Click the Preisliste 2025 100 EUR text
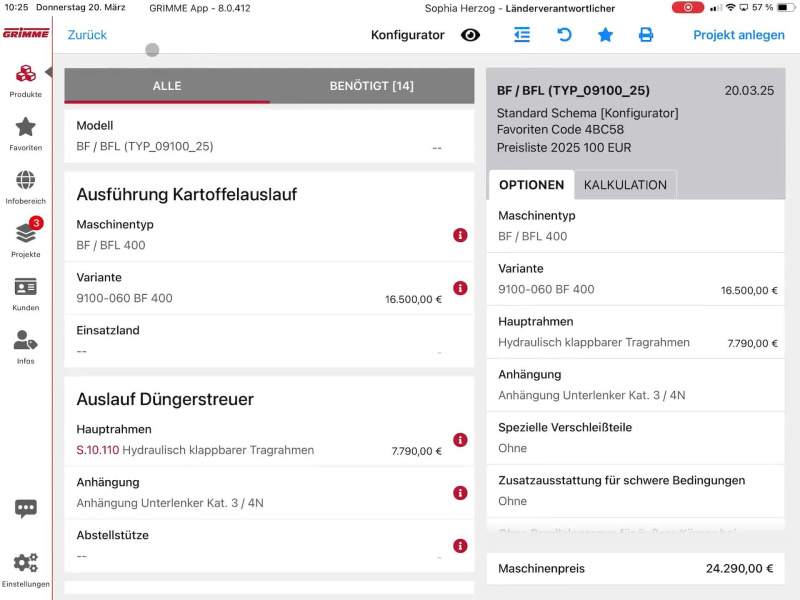 [x=564, y=147]
